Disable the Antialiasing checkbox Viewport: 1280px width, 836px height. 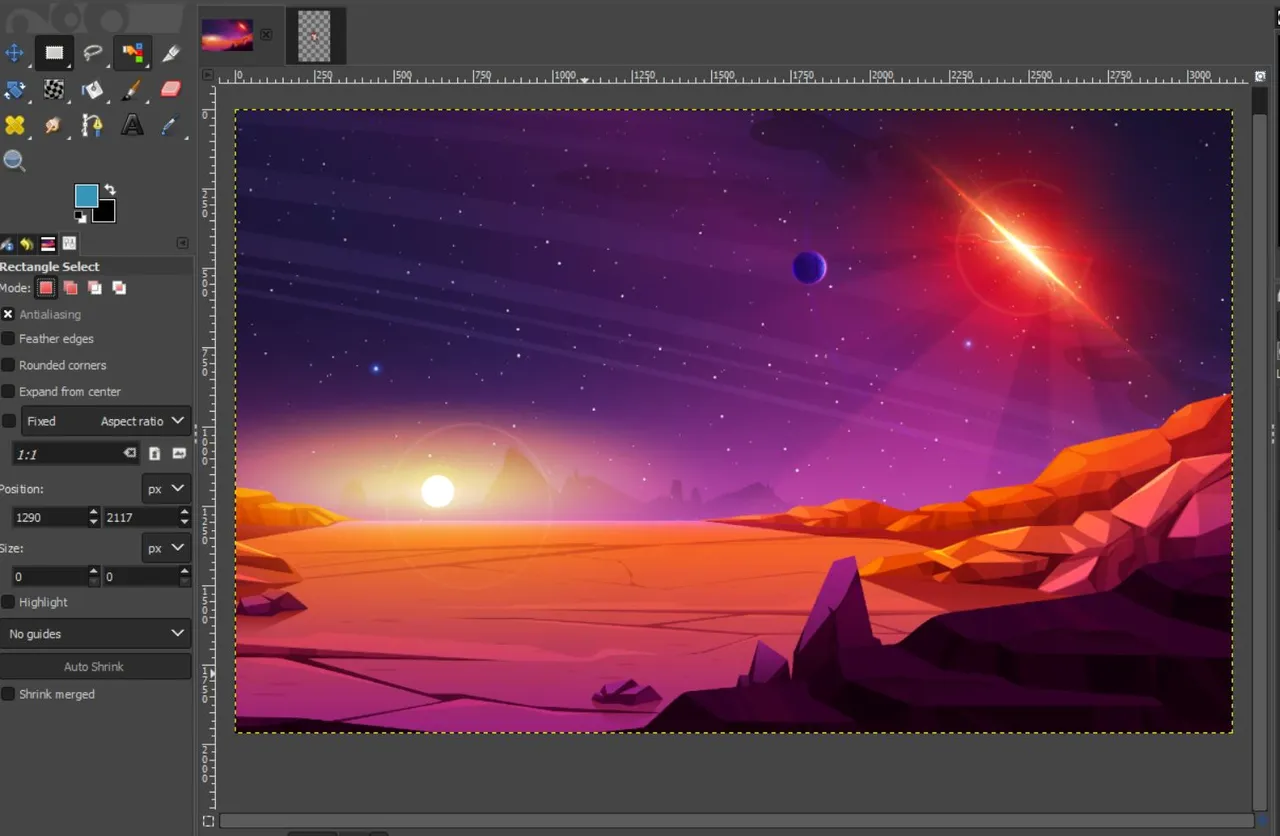tap(8, 314)
